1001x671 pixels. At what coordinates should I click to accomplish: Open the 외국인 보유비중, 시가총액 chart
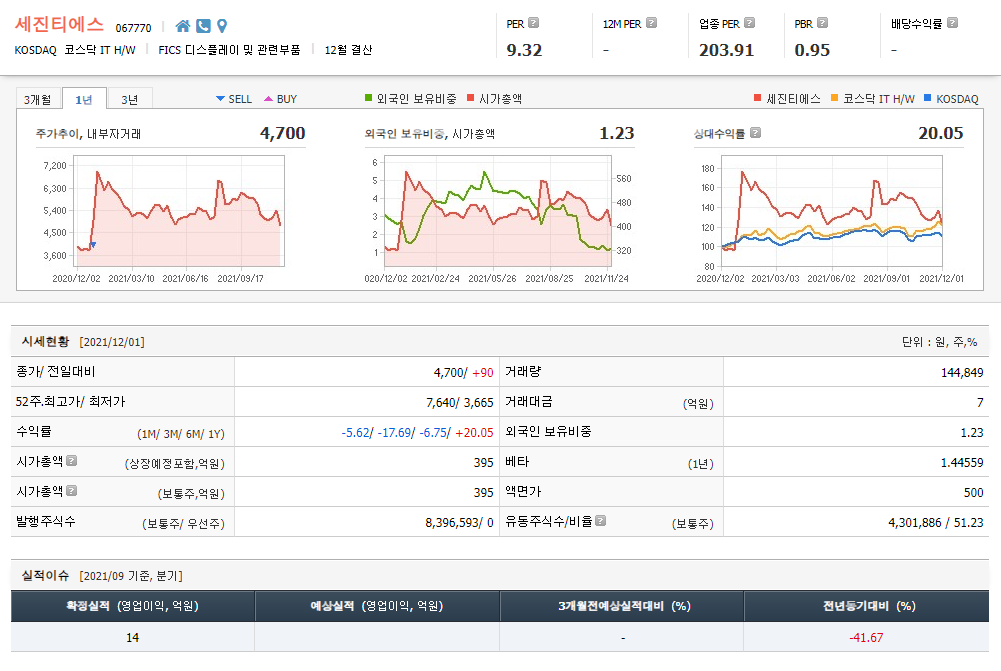click(x=497, y=211)
